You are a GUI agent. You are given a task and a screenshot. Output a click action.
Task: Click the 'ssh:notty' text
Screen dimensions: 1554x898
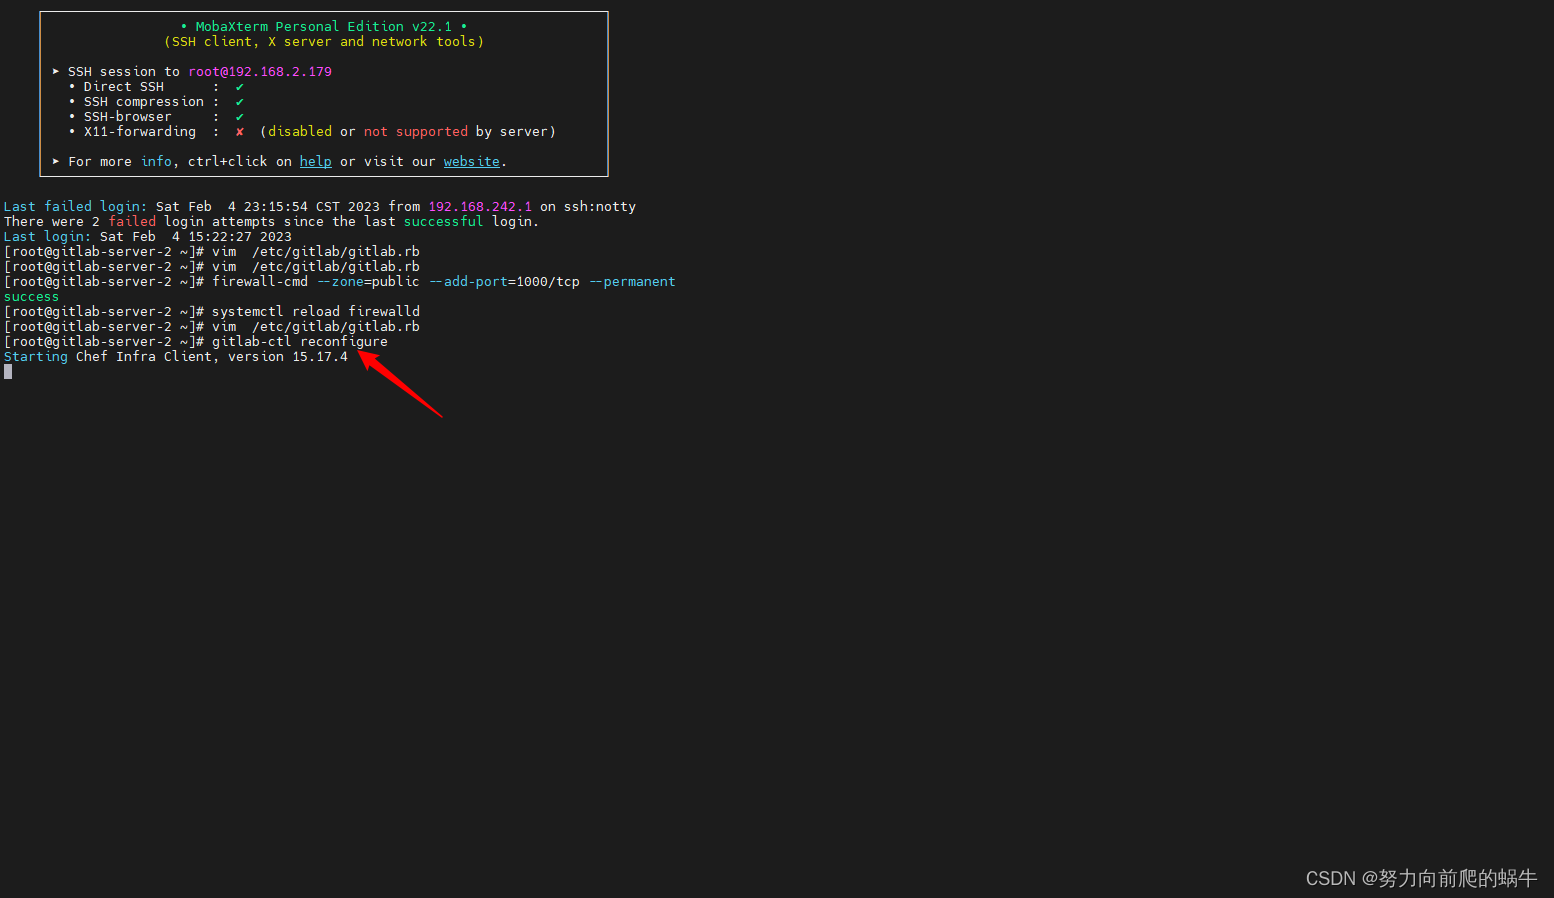[x=600, y=206]
